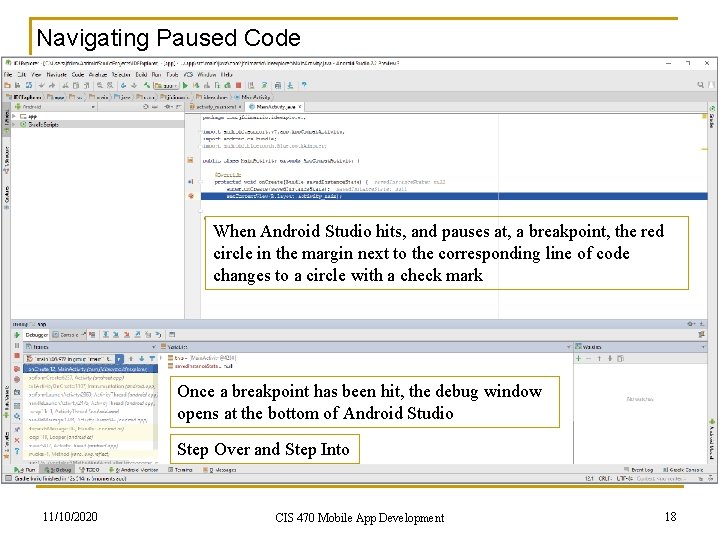This screenshot has height=540, width=720.
Task: Open the Navigate menu
Action: 56,74
